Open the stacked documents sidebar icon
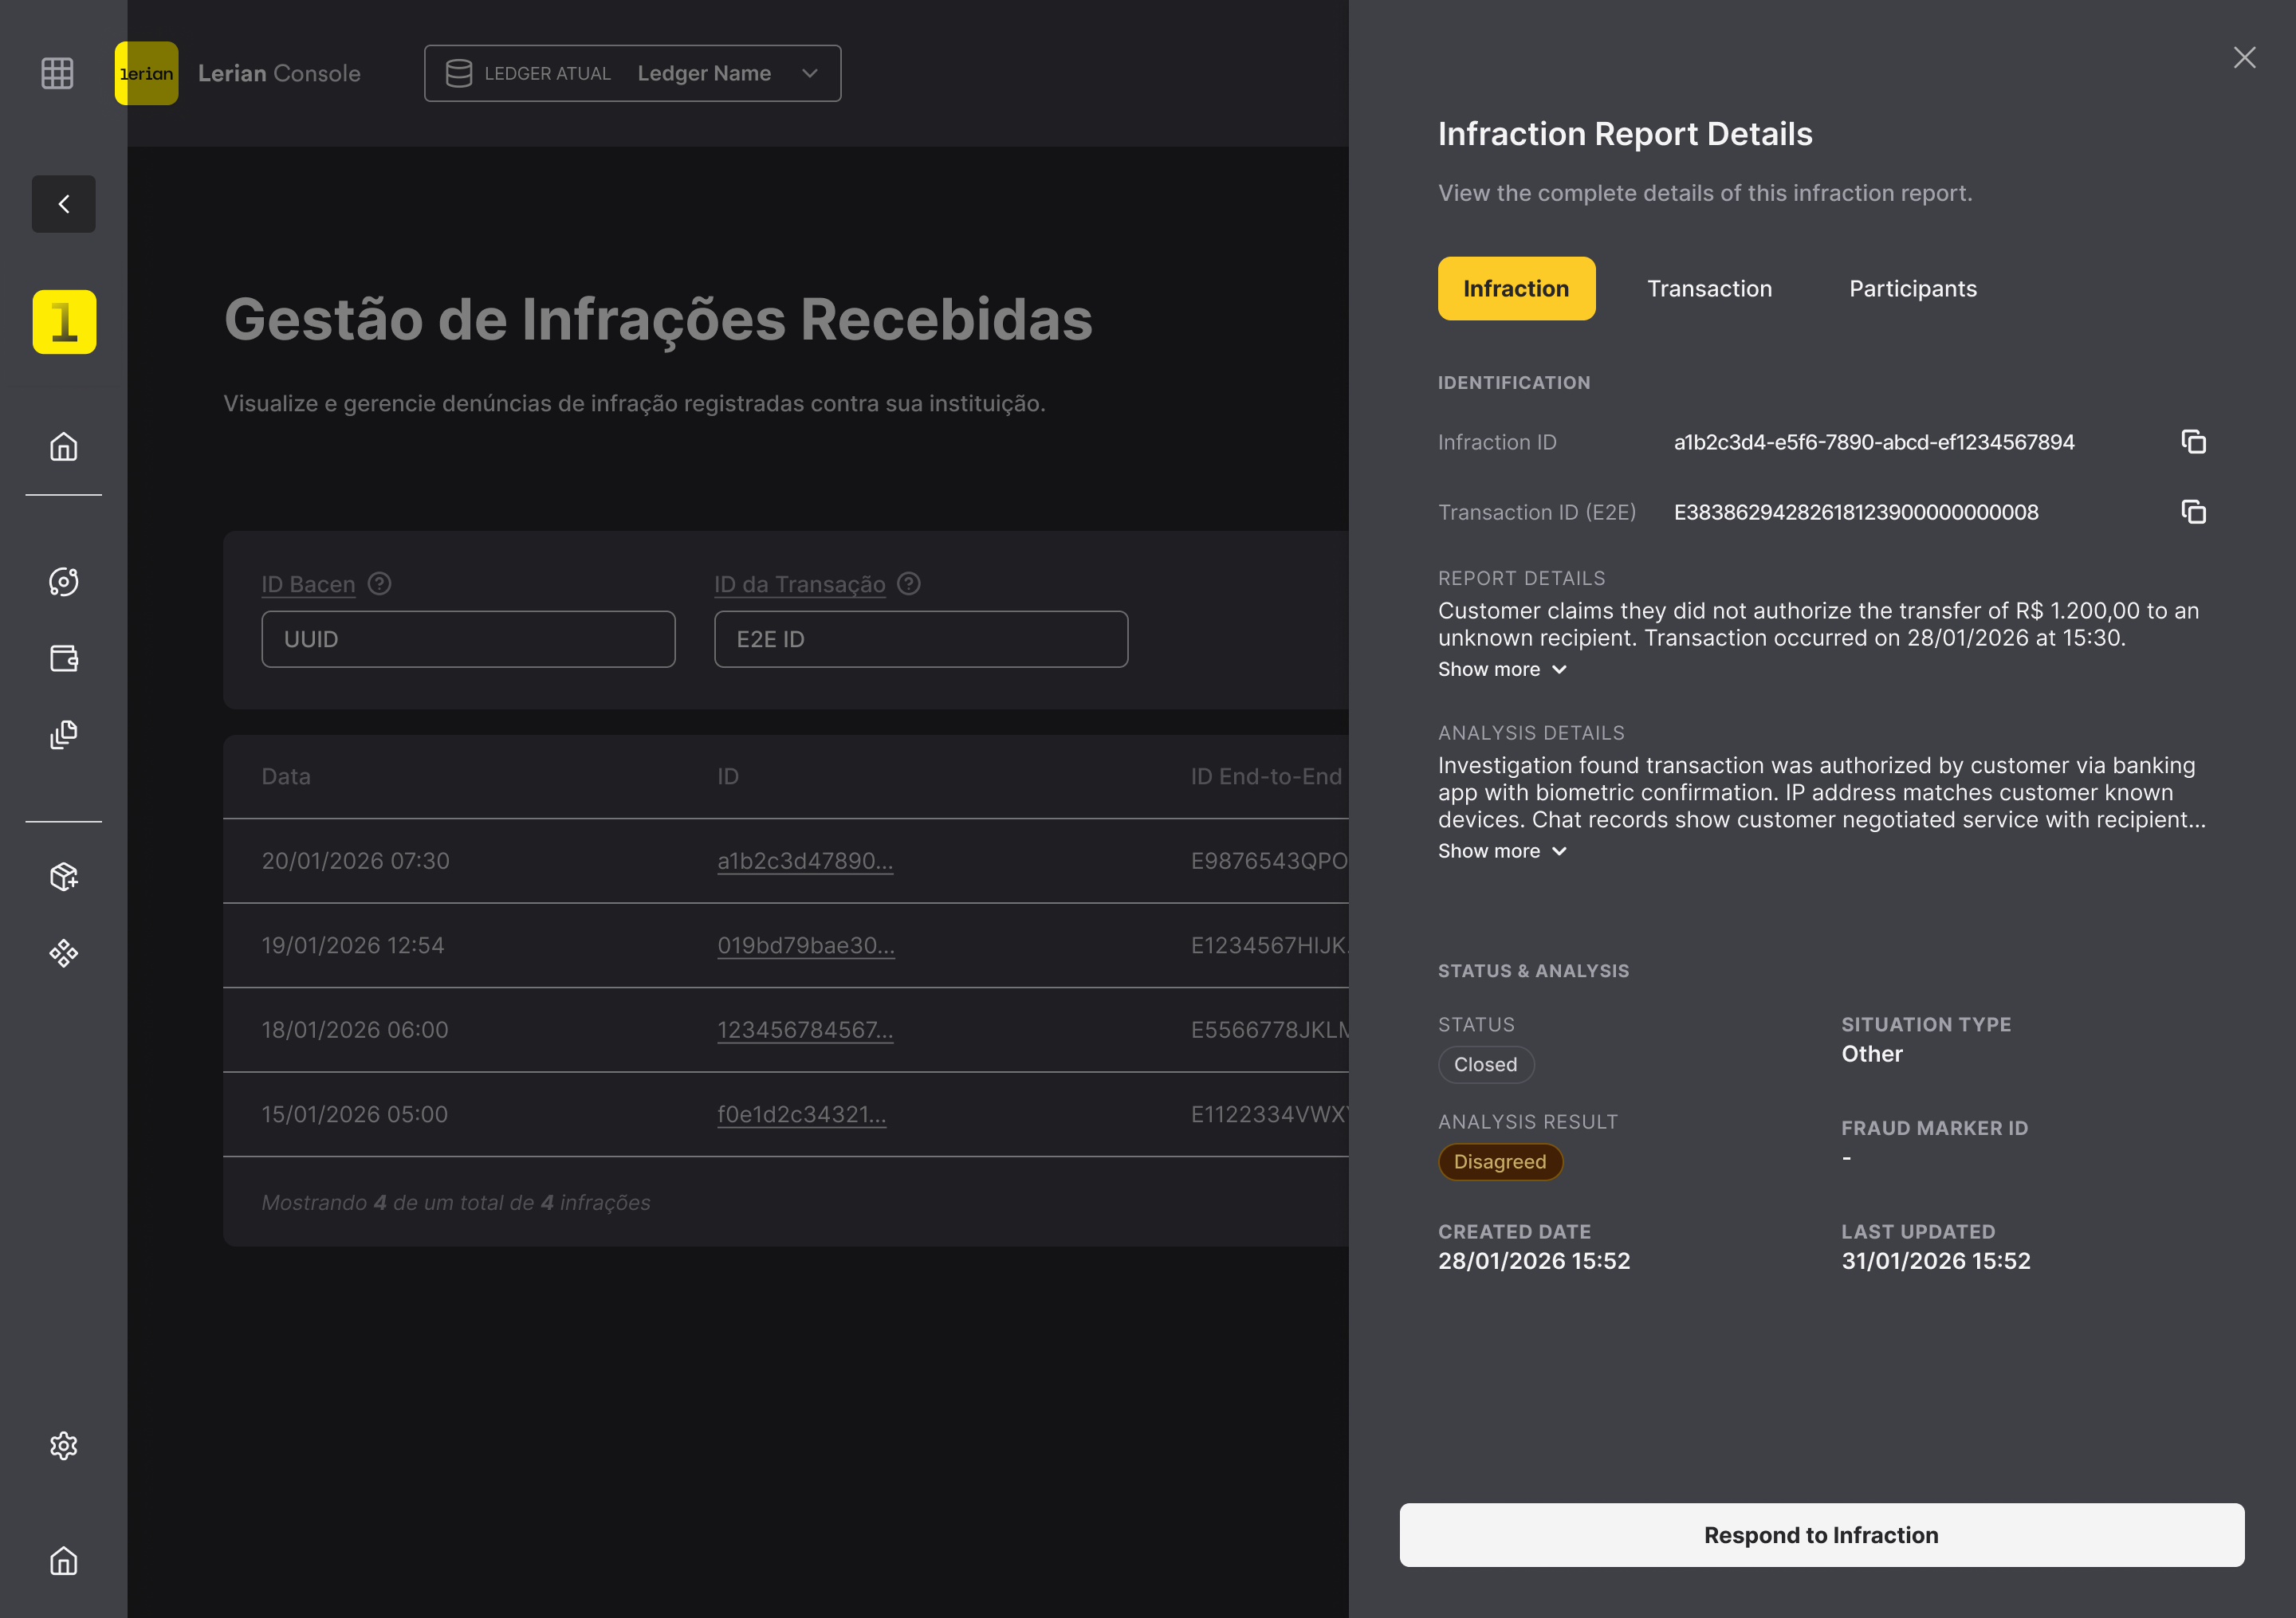 64,735
